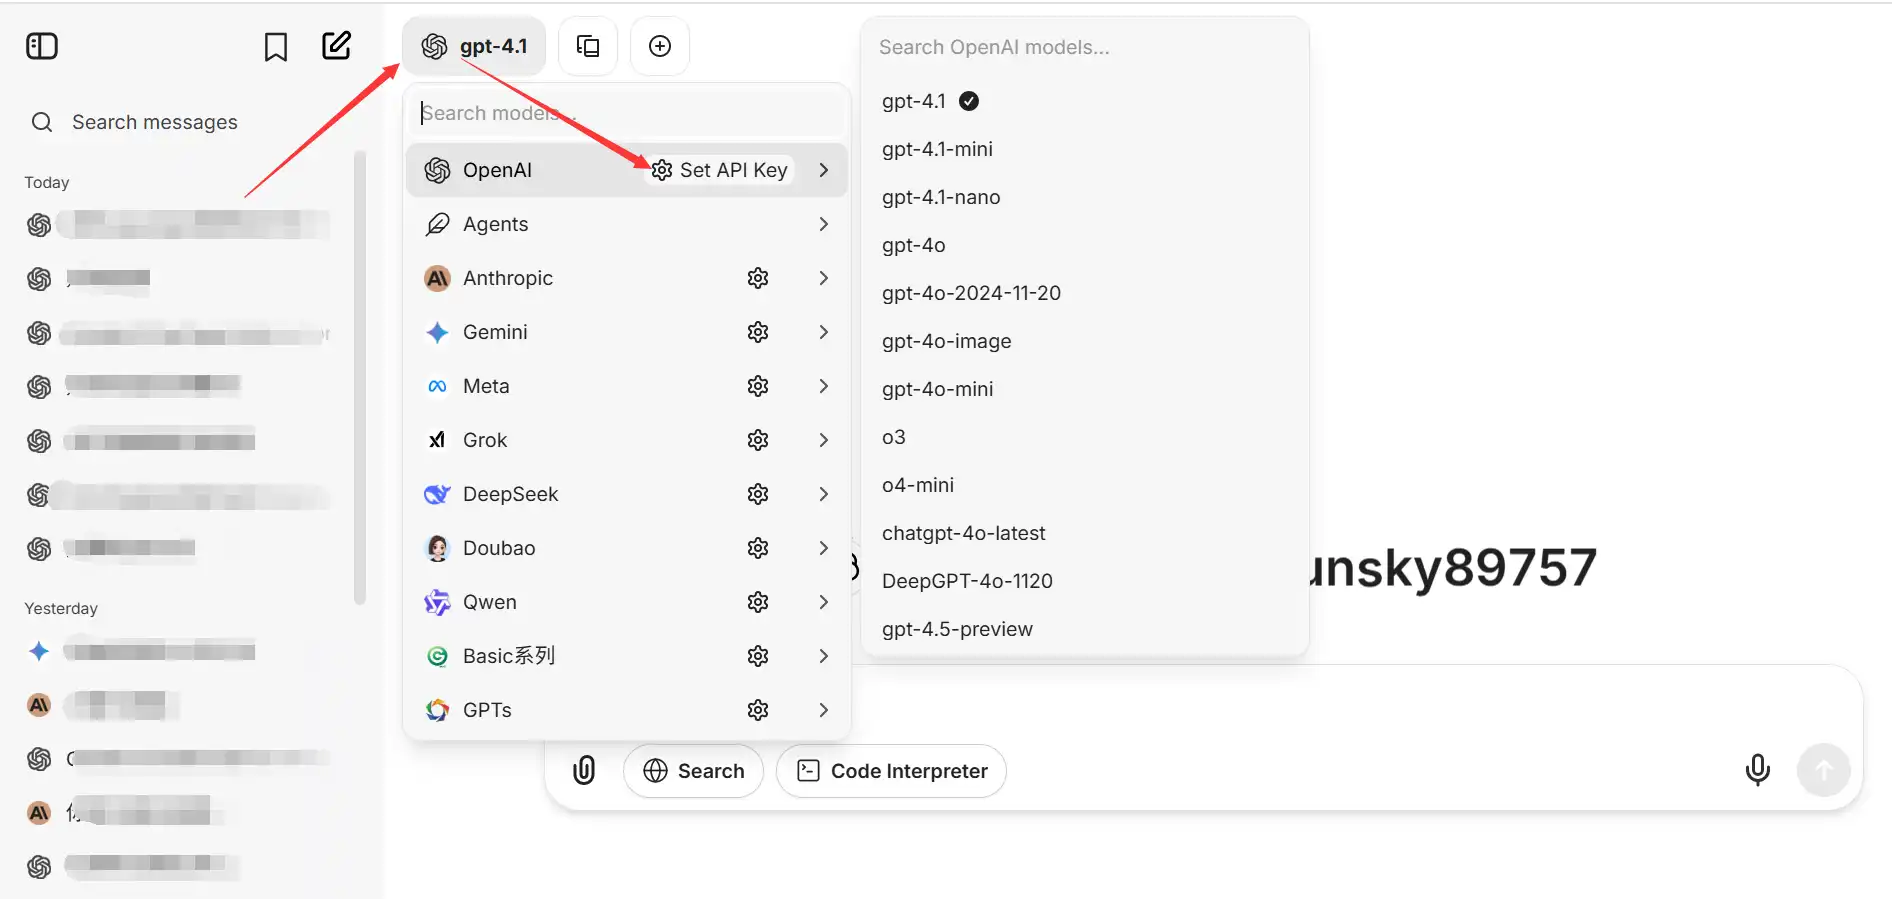Click the Doubao avatar icon

pyautogui.click(x=437, y=548)
